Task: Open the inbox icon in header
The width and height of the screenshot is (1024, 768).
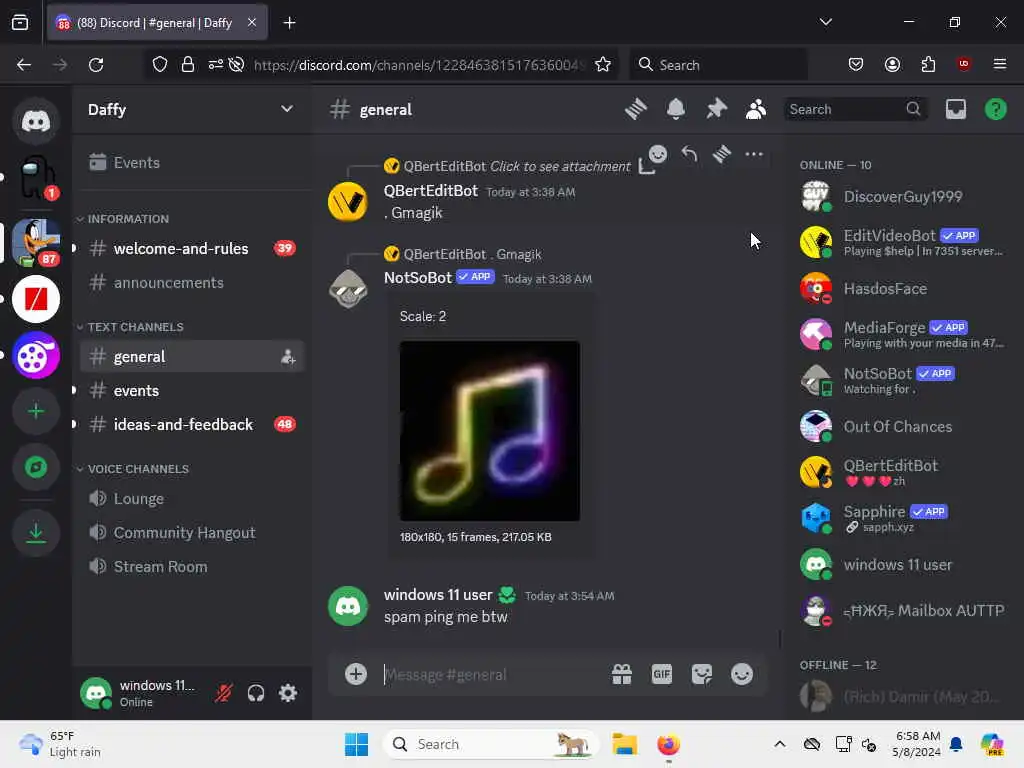Action: [x=955, y=109]
